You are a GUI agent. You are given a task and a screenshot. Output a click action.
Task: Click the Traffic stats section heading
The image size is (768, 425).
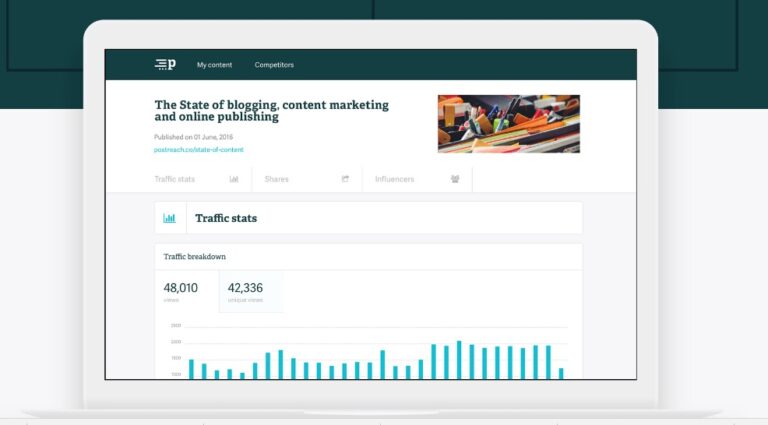(226, 218)
